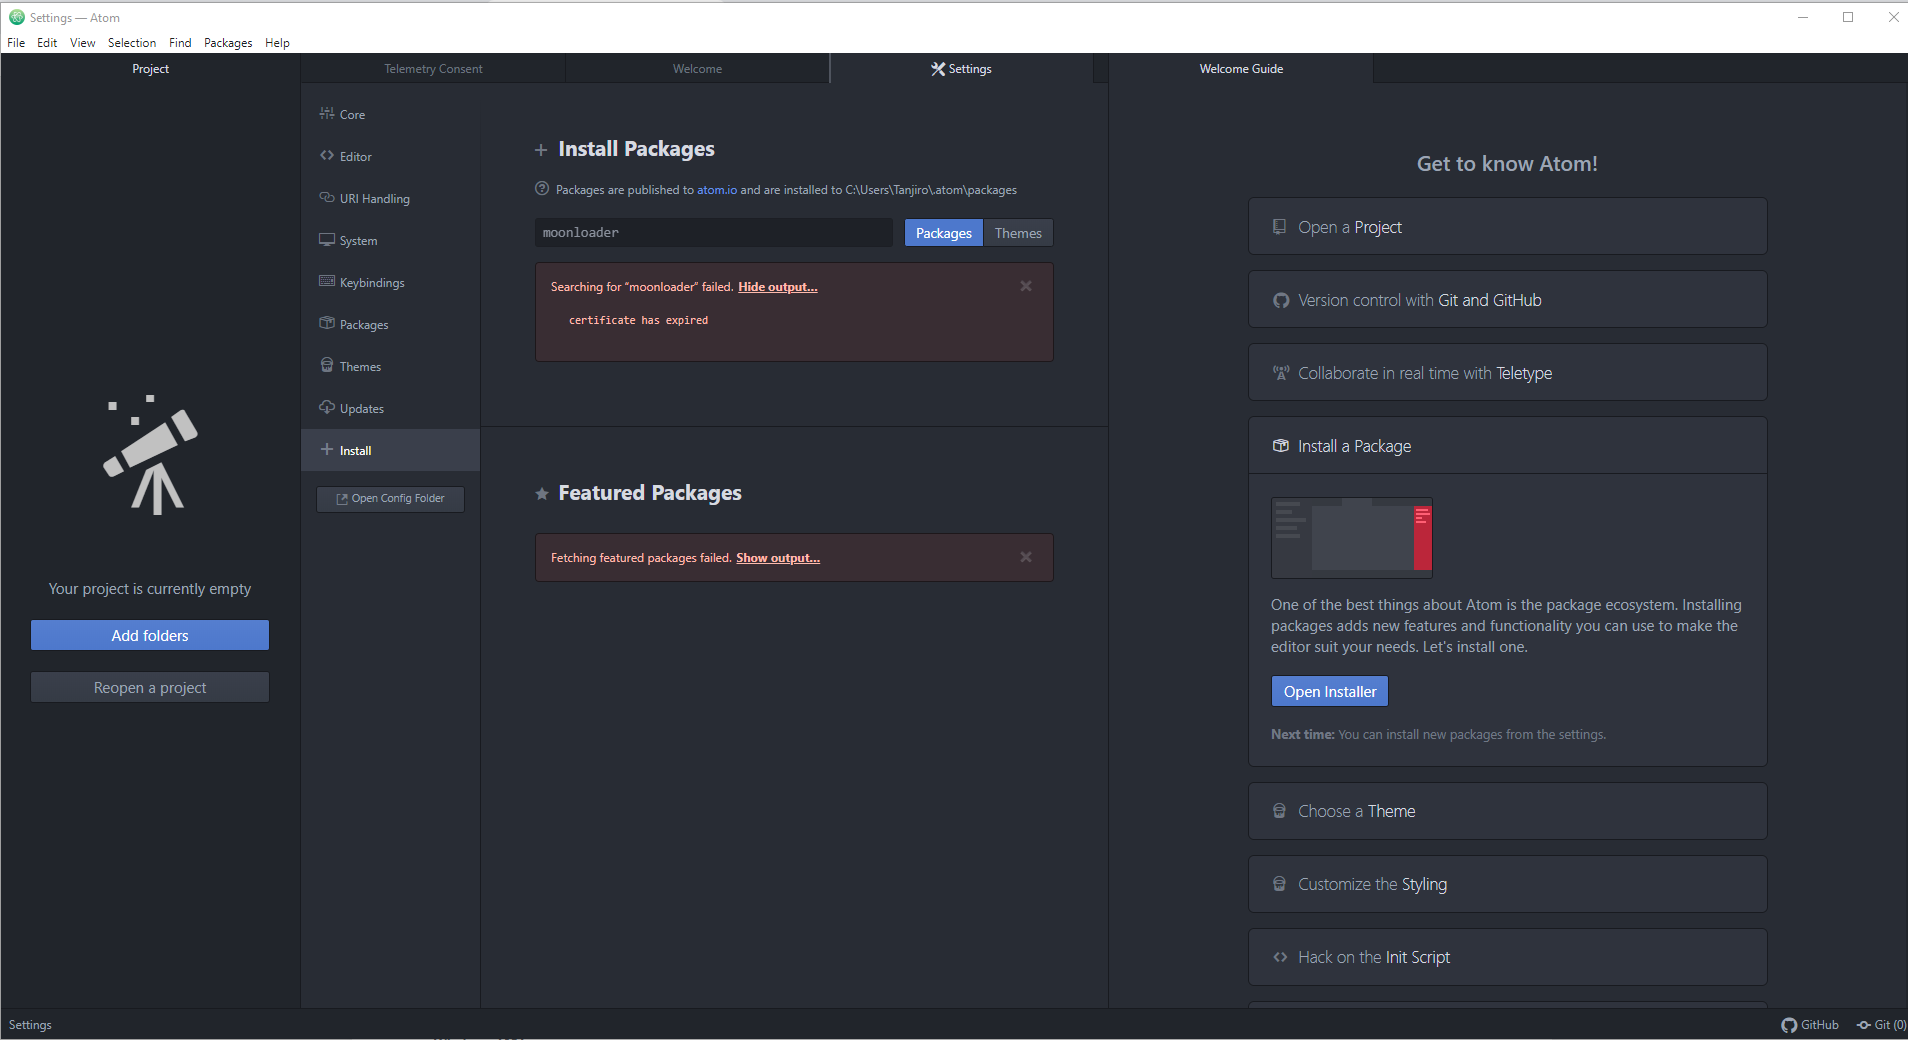This screenshot has width=1908, height=1040.
Task: Open the Help menu
Action: click(277, 43)
